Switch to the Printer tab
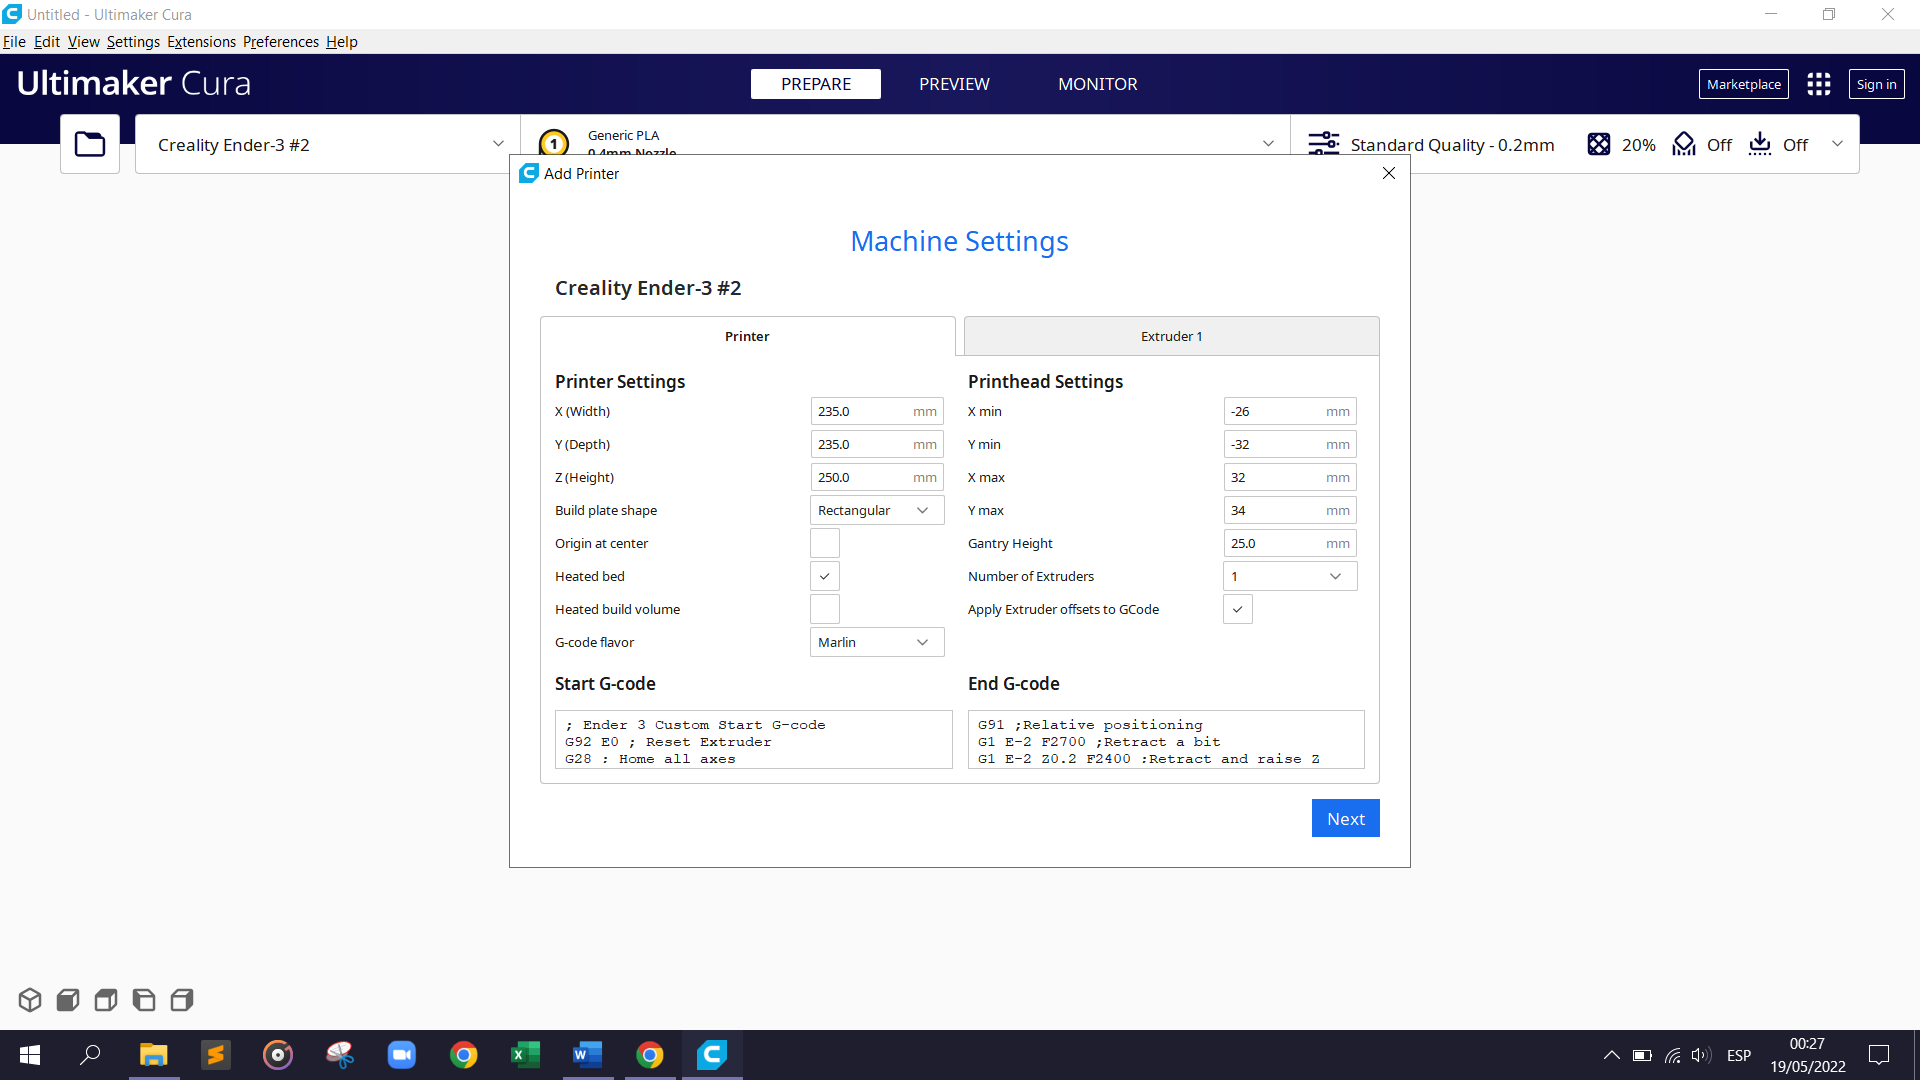The height and width of the screenshot is (1080, 1920). (x=747, y=336)
